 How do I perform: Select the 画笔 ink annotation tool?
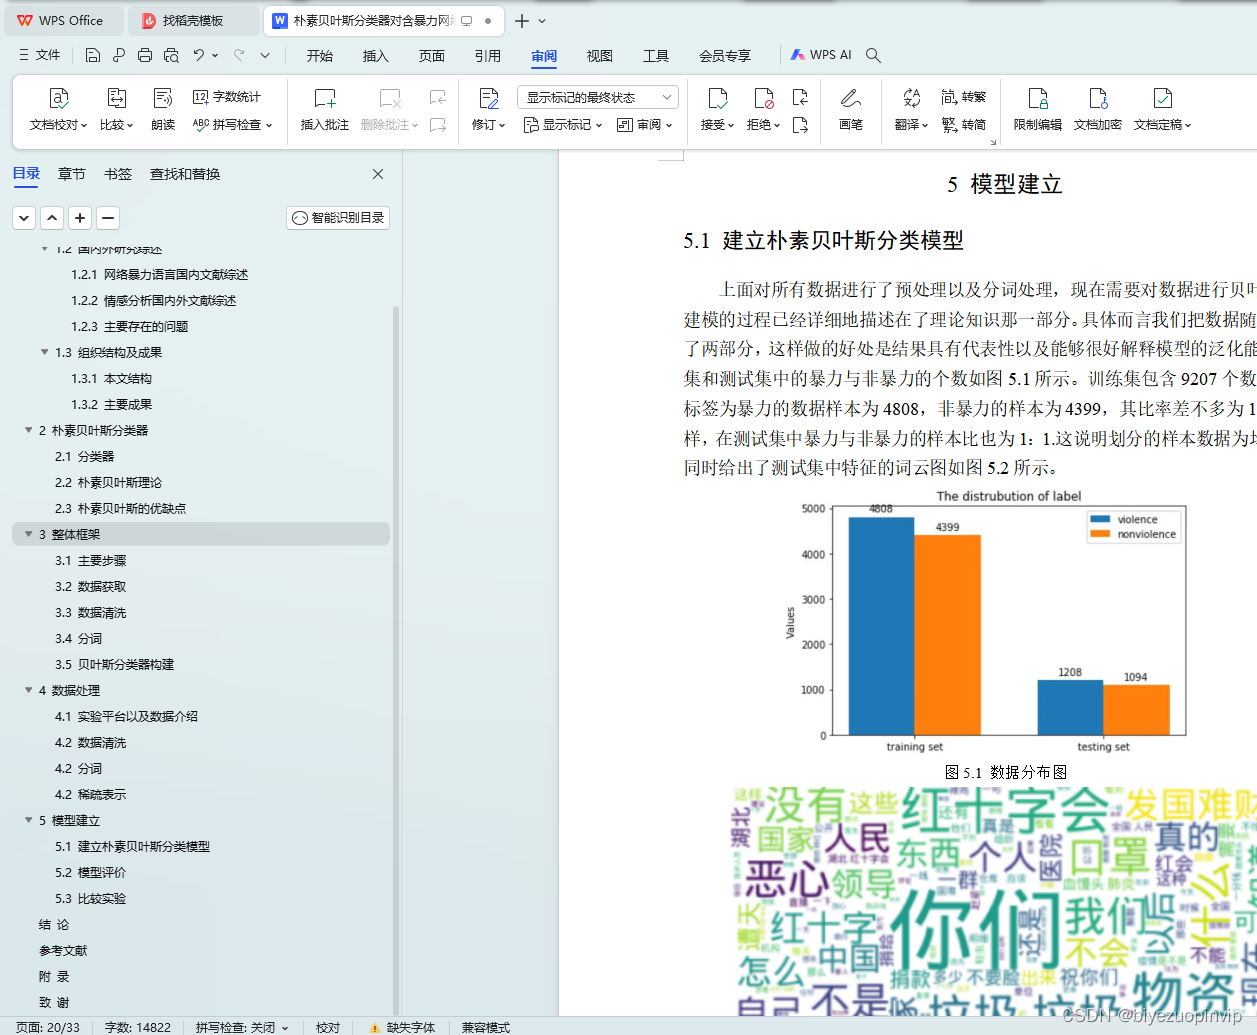click(851, 110)
